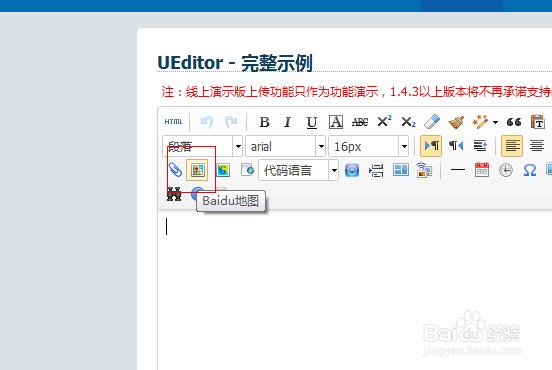Open the 段落 paragraph format combo box
Screen dimensions: 552x370
tap(202, 146)
